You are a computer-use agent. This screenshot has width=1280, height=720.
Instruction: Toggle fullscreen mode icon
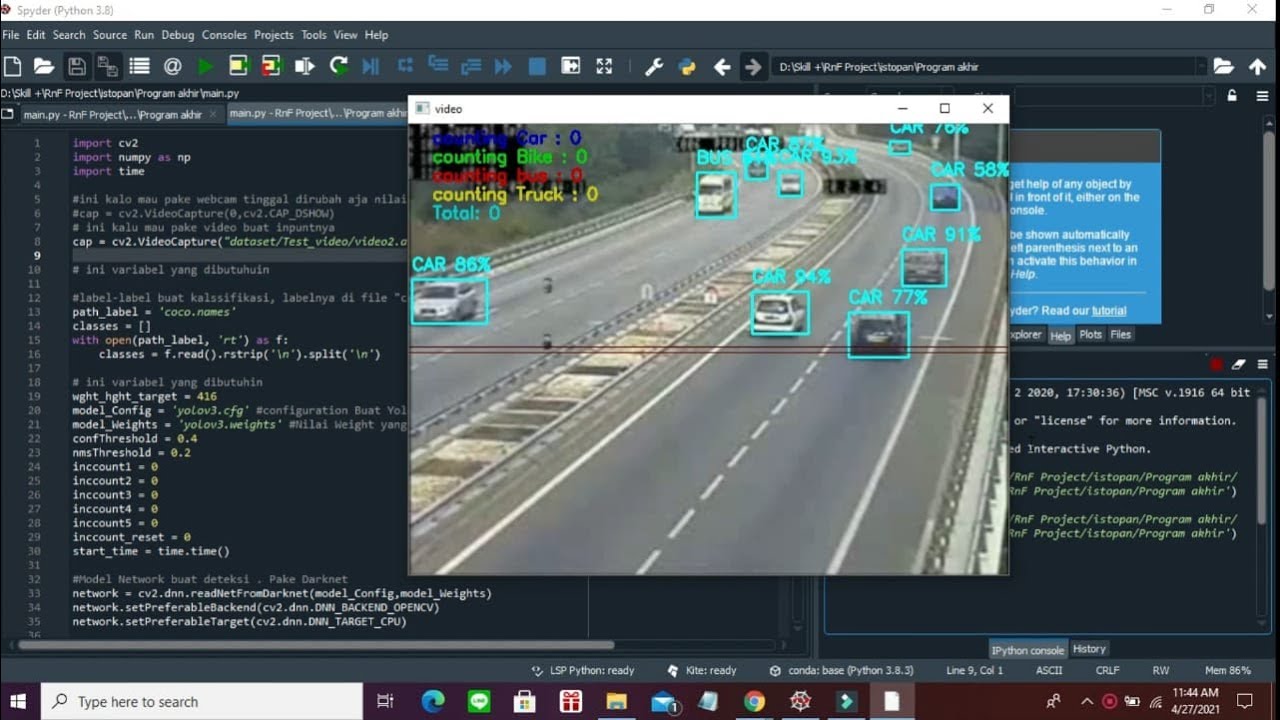(x=604, y=66)
